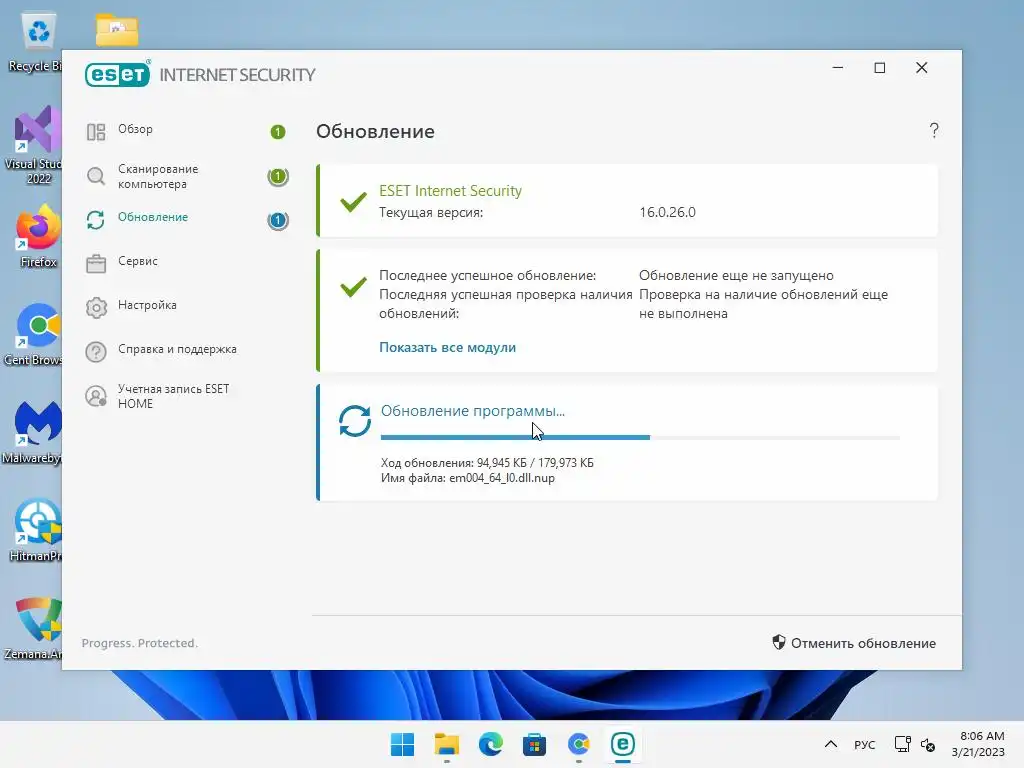Select HitmanPro desktop shortcut
1024x768 pixels.
point(35,531)
